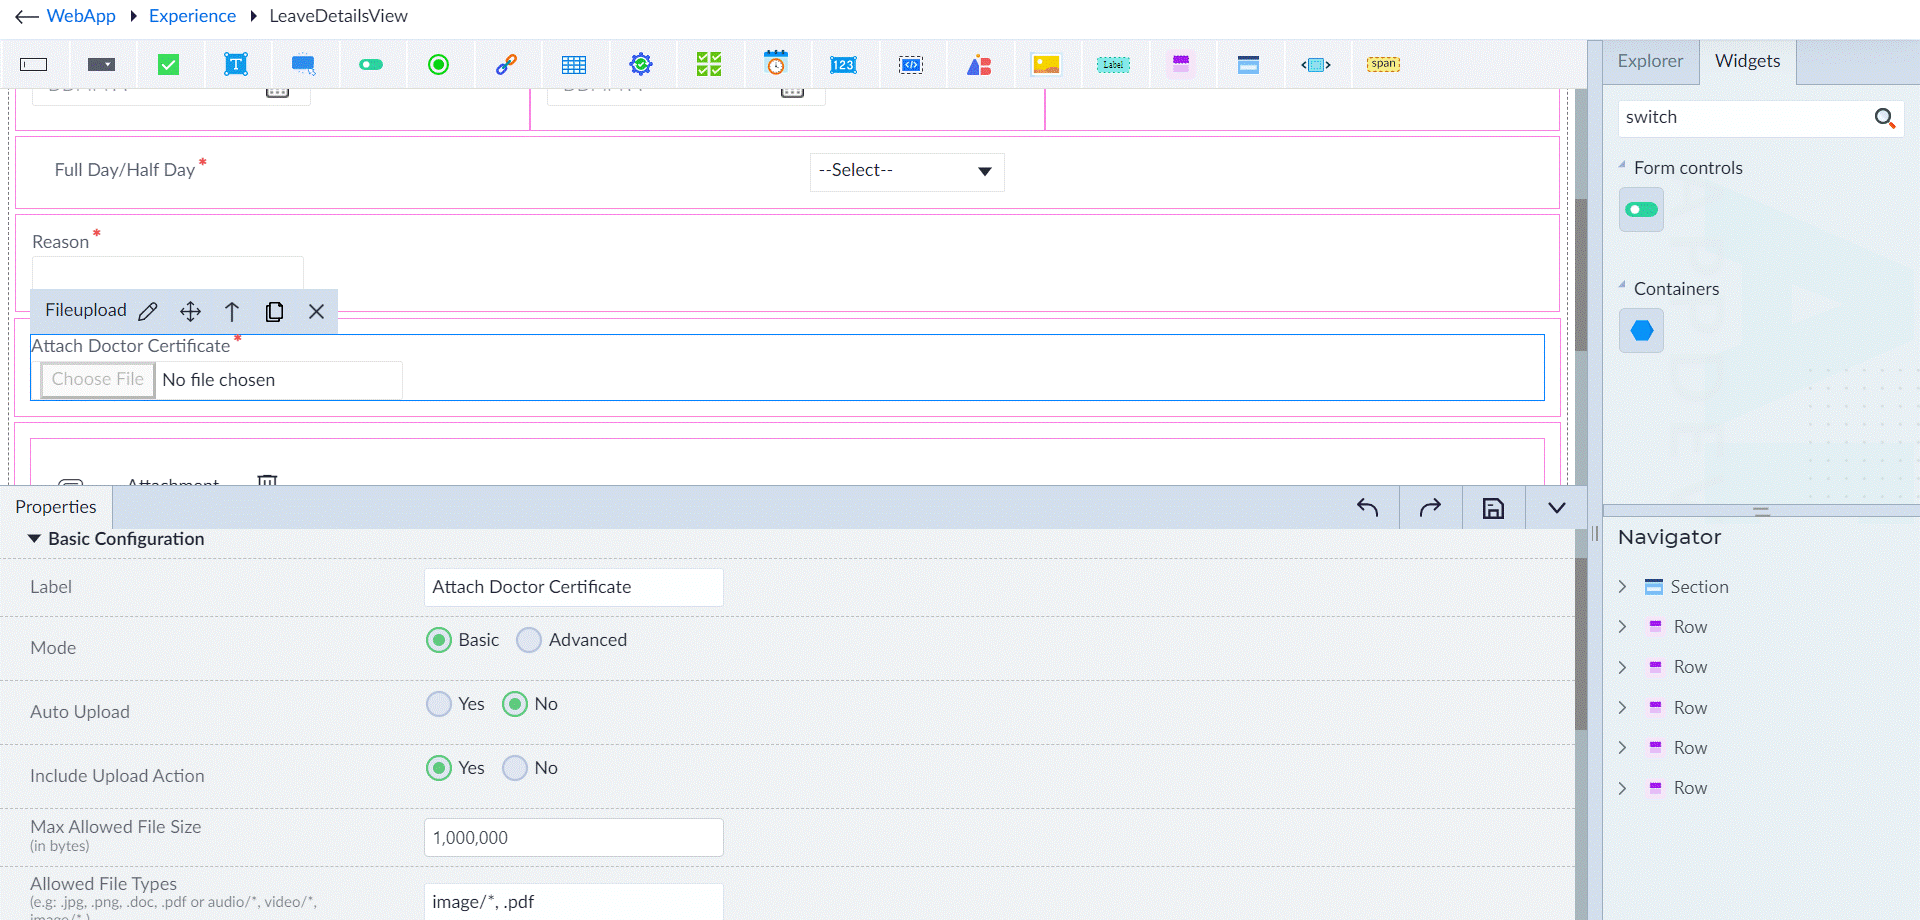
Task: Choose the text area widget icon
Action: 236,65
